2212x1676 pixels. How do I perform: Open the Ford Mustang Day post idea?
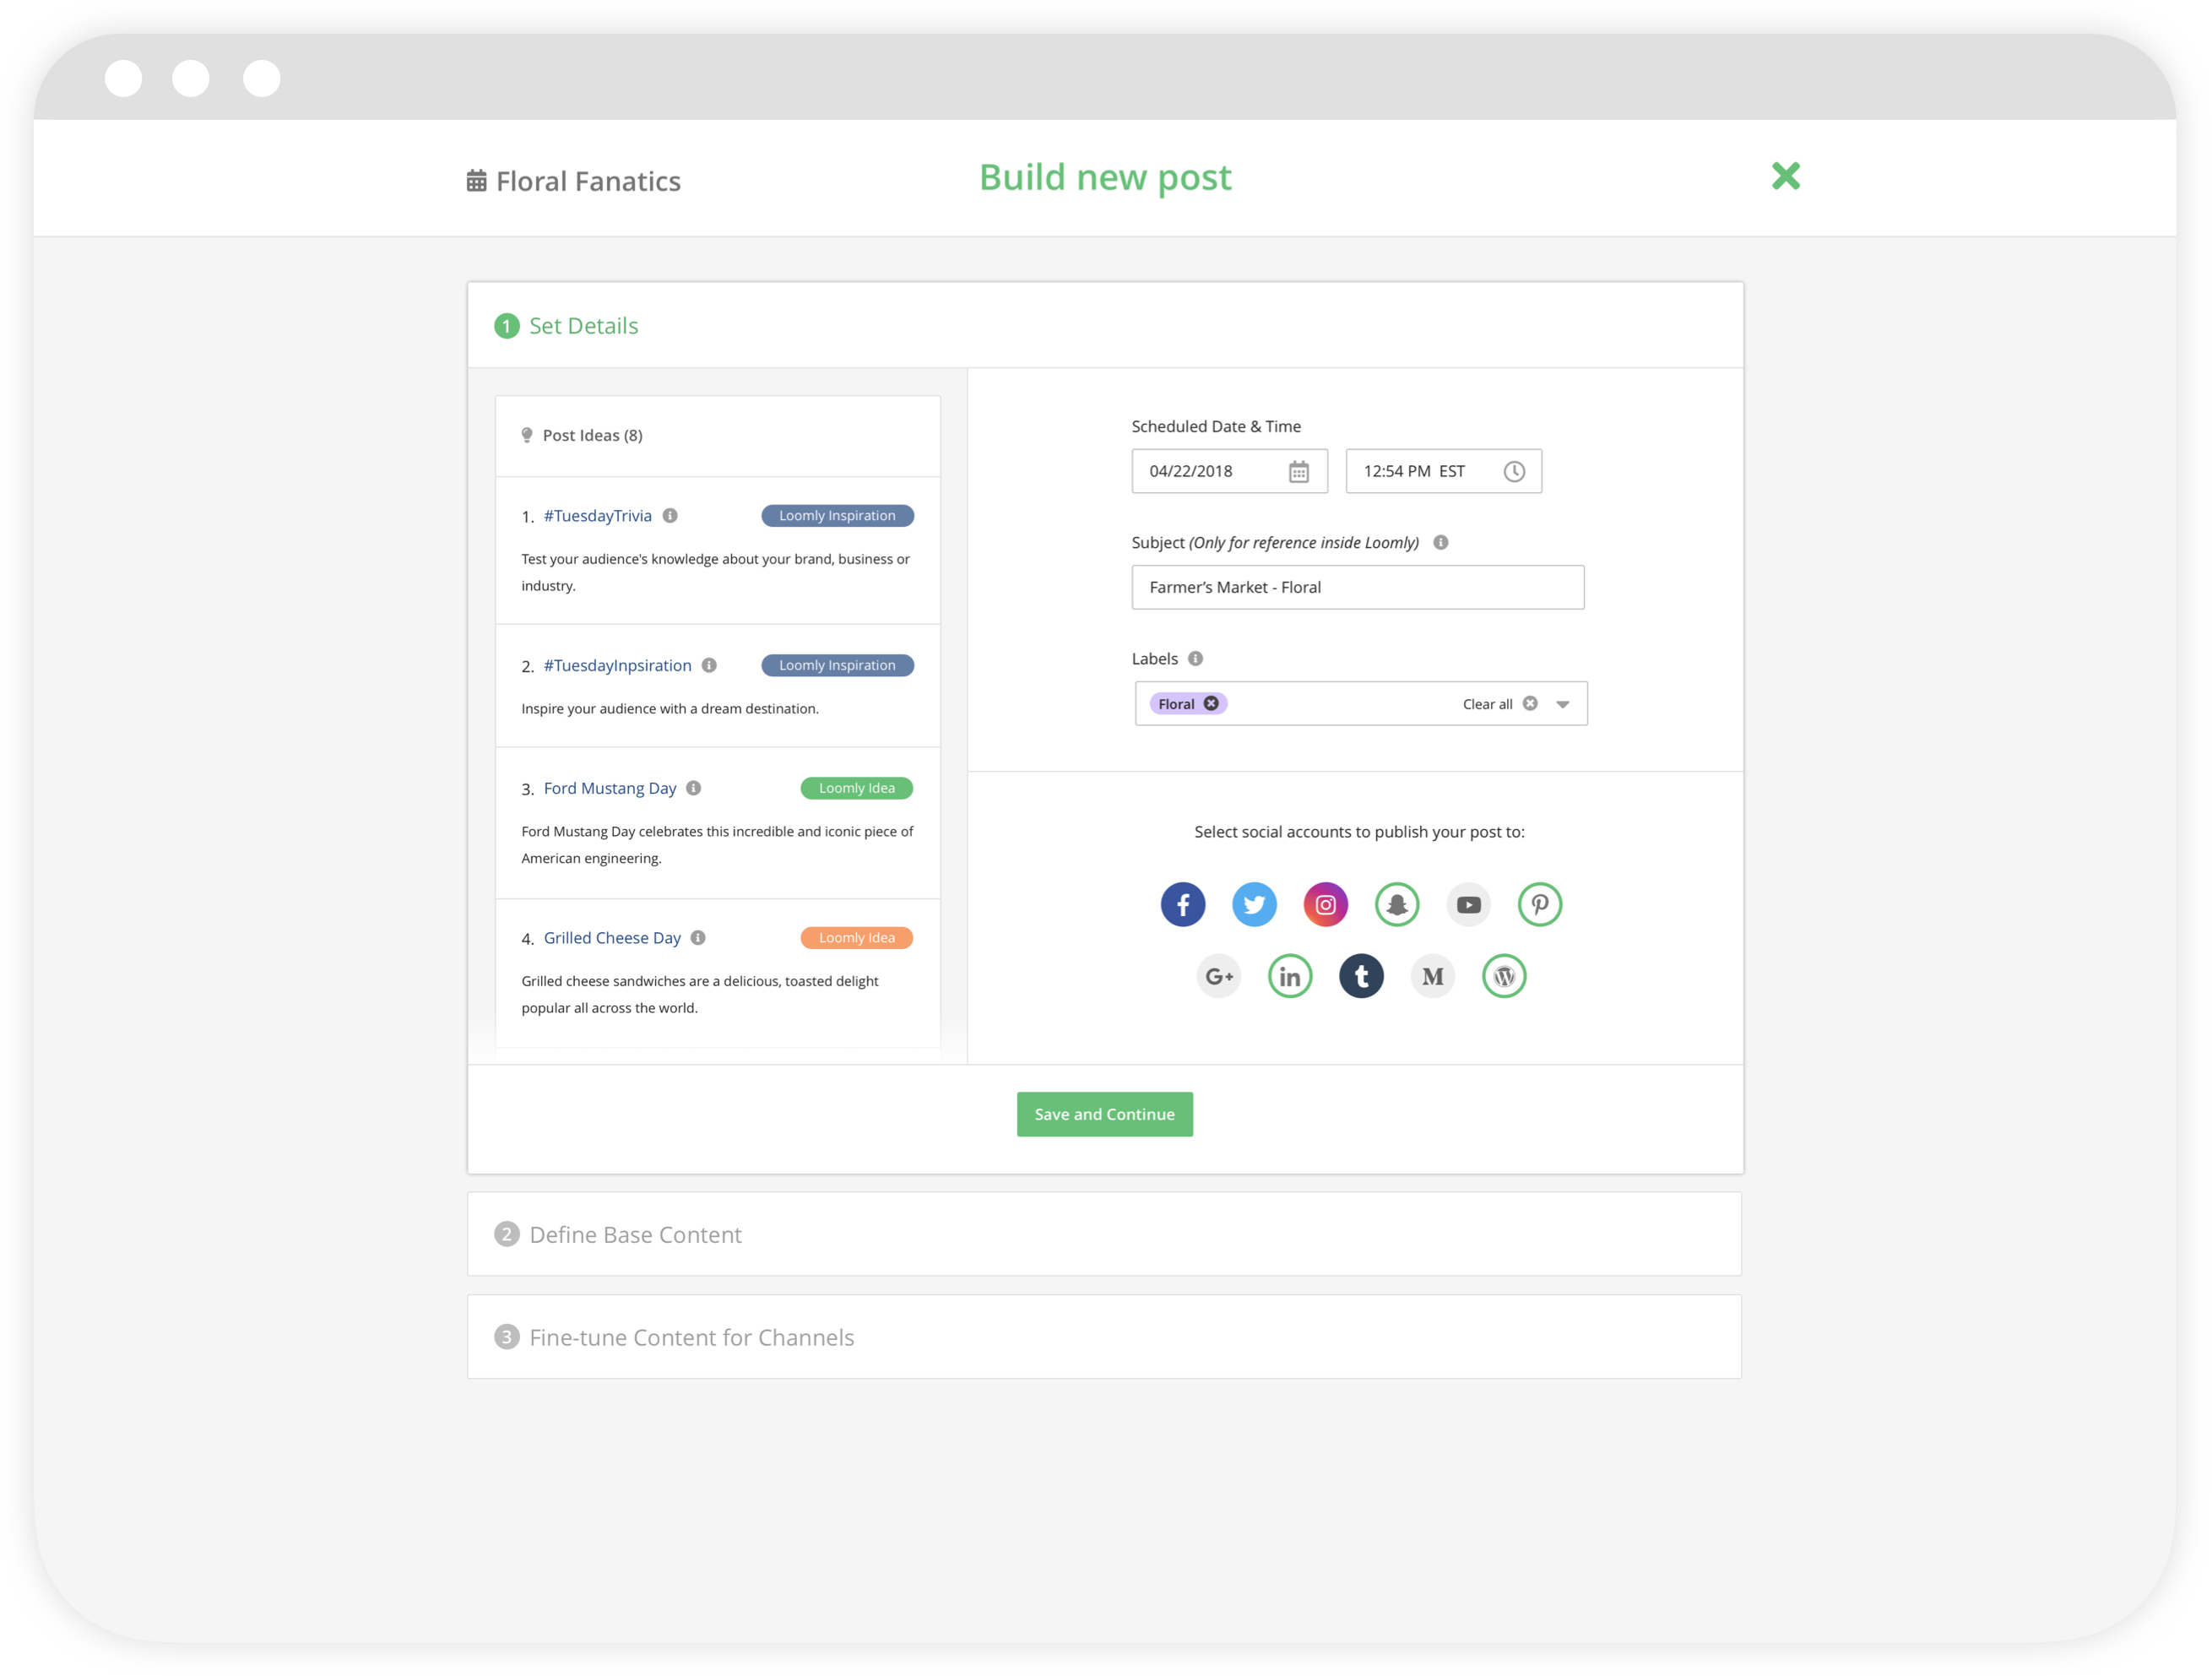[609, 788]
